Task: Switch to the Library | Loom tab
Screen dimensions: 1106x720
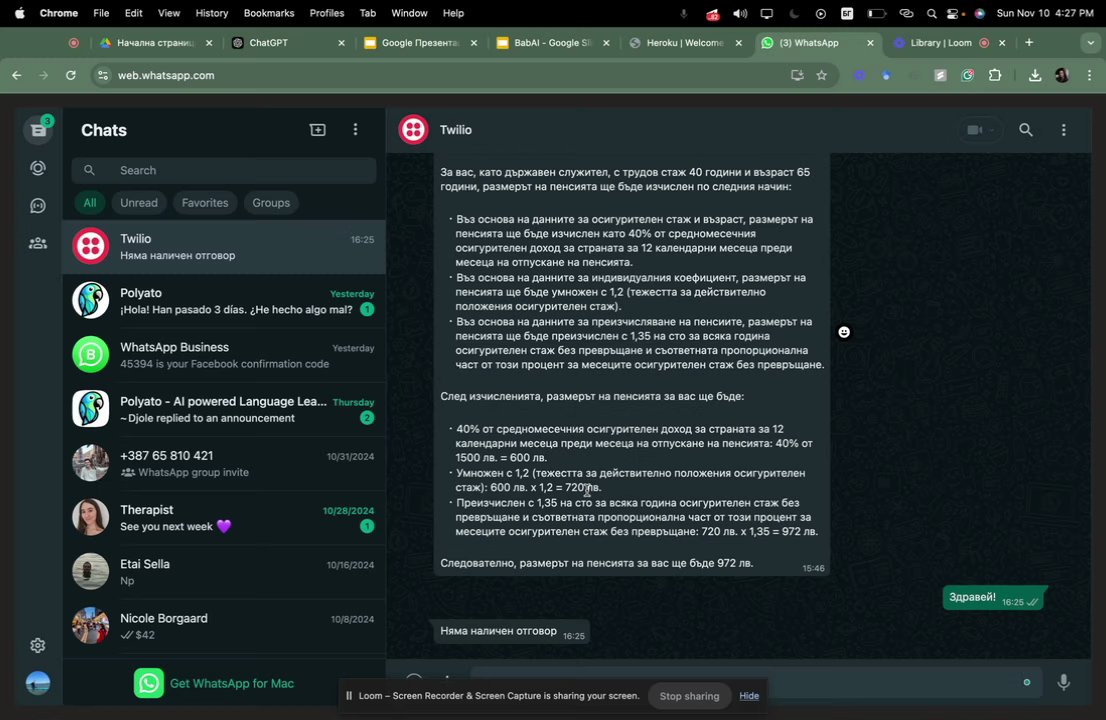Action: (949, 43)
